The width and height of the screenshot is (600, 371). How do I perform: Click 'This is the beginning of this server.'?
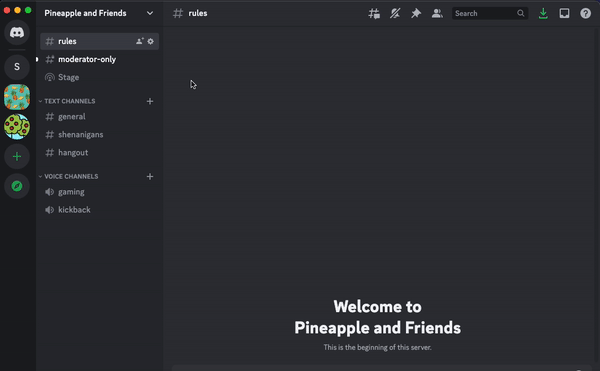coord(377,347)
